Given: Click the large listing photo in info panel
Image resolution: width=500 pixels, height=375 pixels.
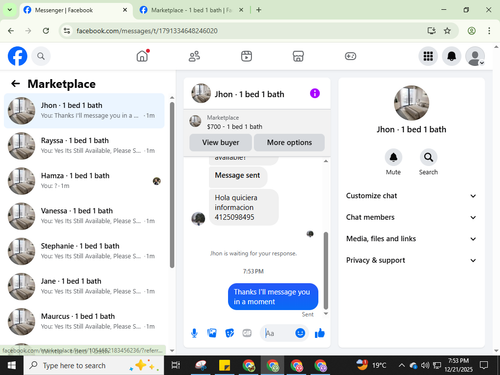Looking at the screenshot, I should (411, 103).
